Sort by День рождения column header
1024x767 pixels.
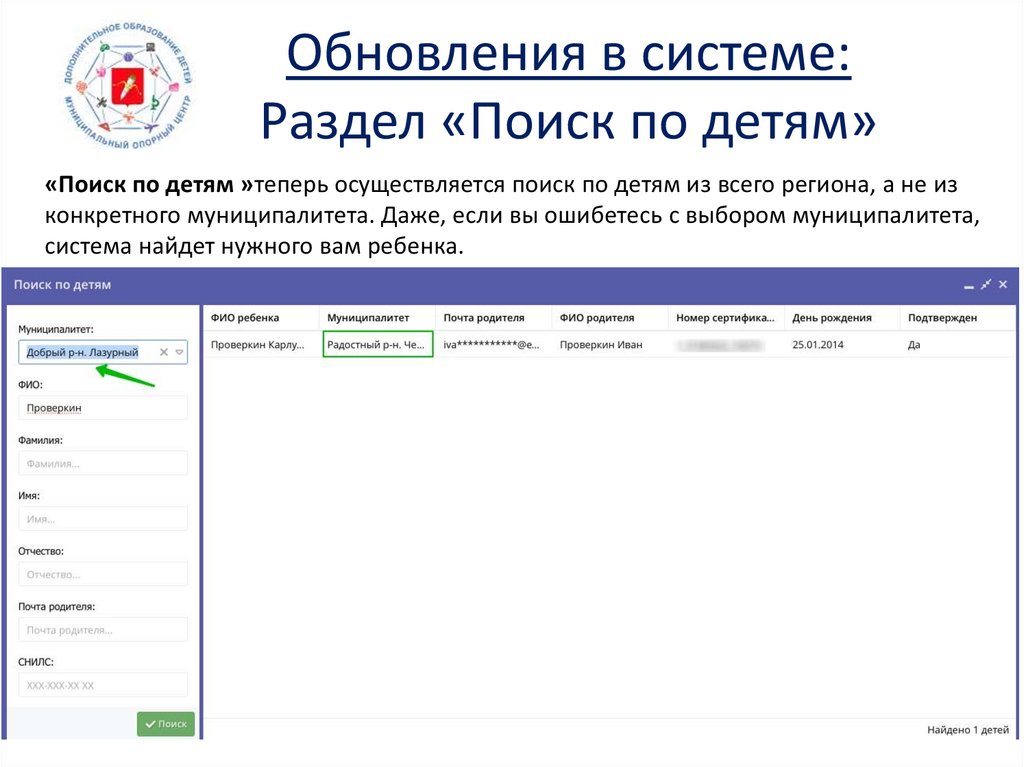click(x=842, y=318)
